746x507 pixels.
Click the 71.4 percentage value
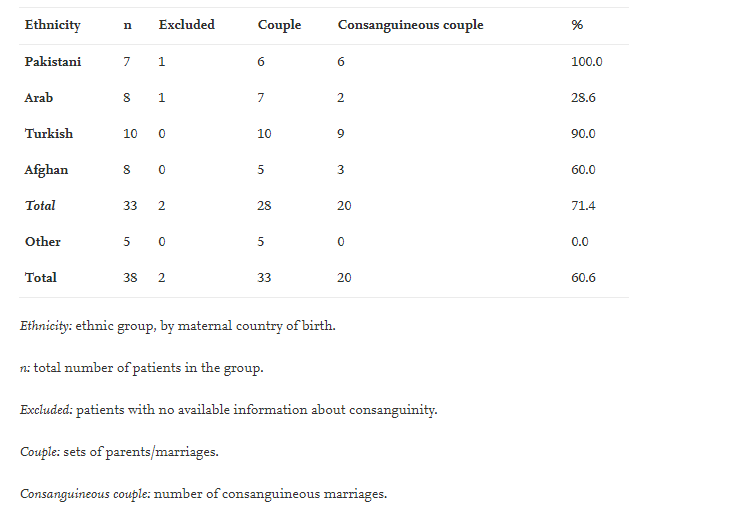coord(583,205)
